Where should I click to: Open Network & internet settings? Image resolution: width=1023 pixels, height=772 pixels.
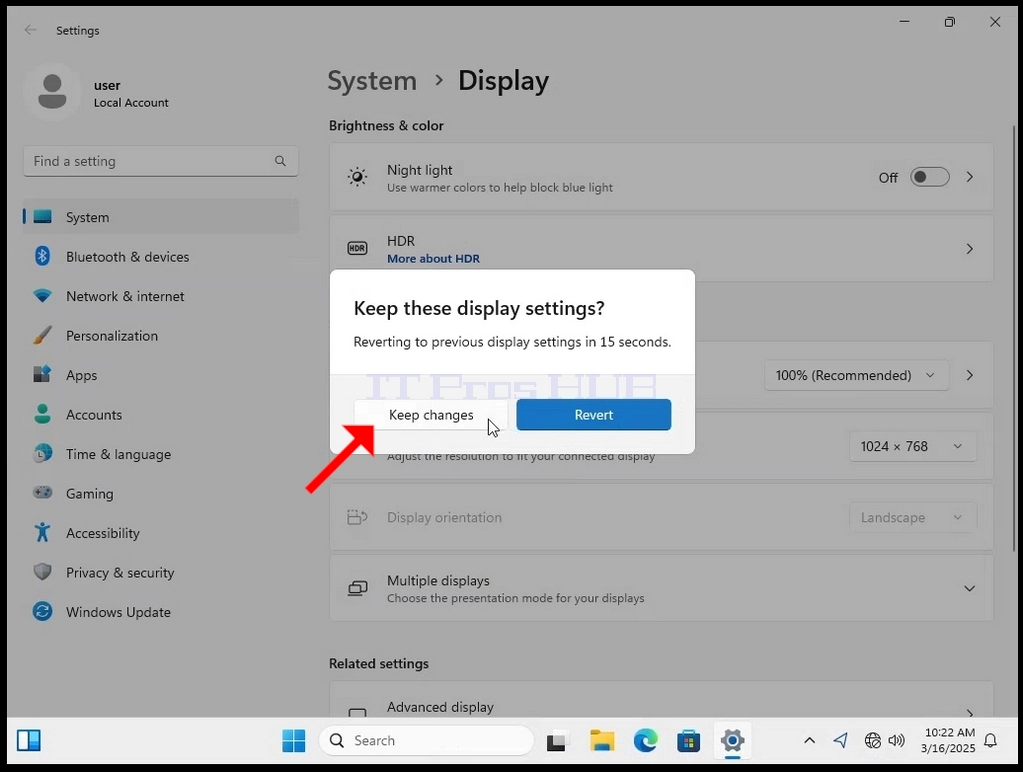tap(160, 296)
